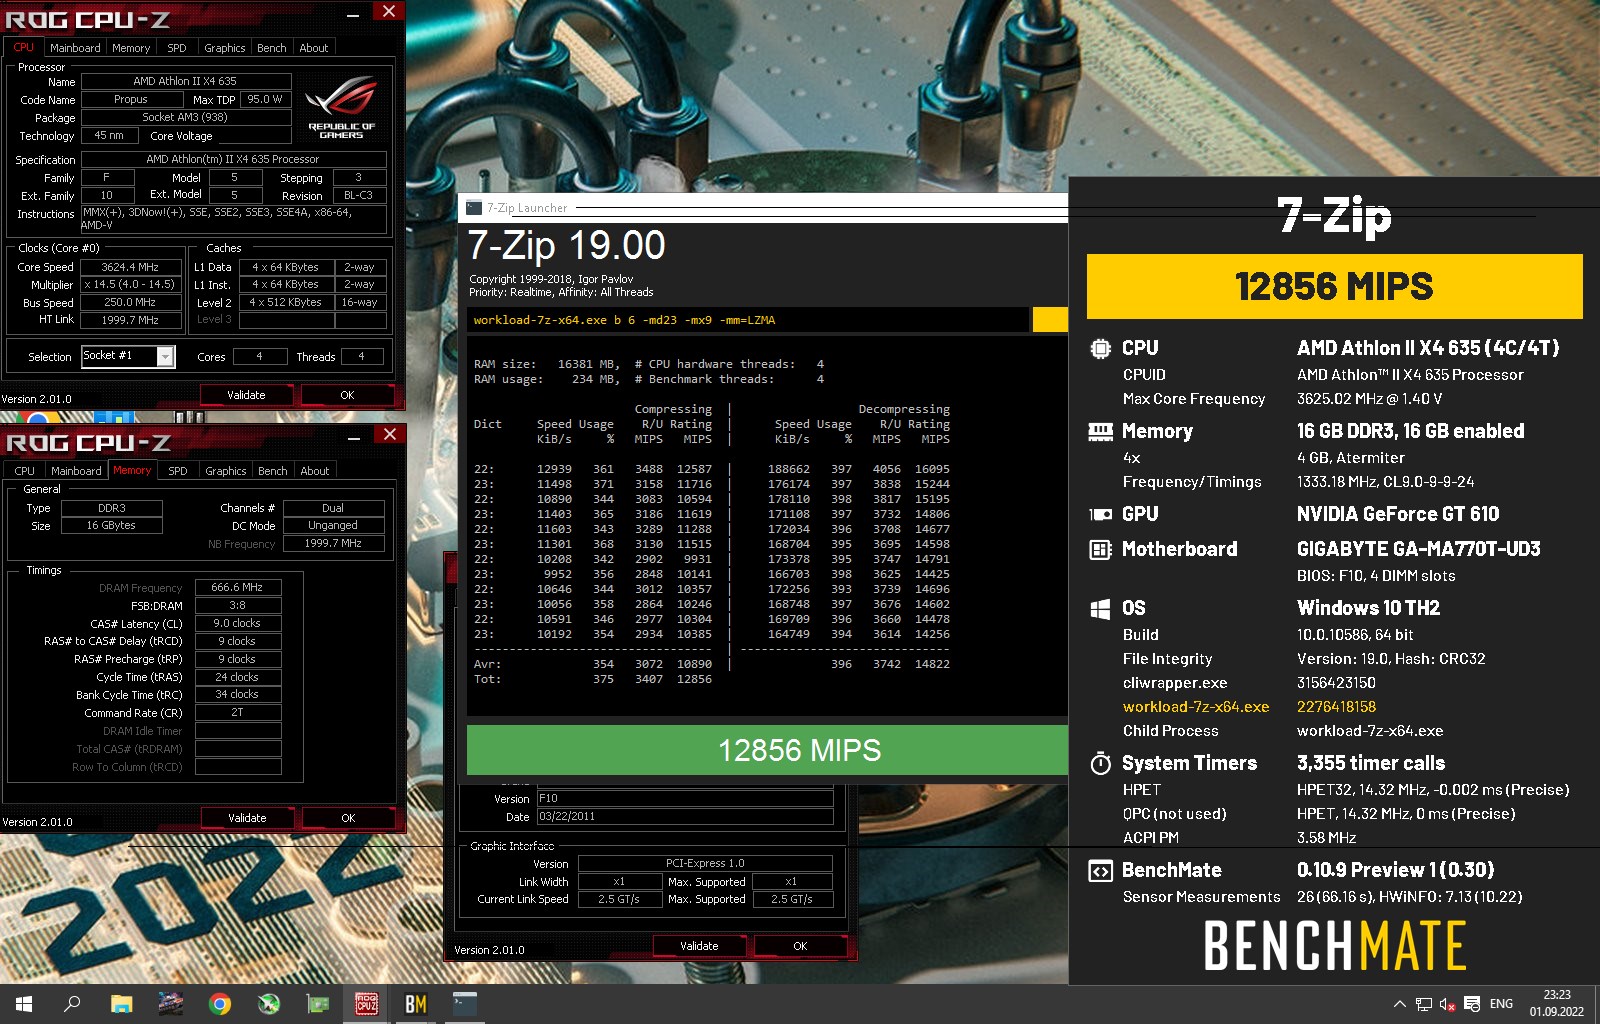Click the Memory module icon in BenchMate
Viewport: 1600px width, 1024px height.
(x=1100, y=432)
